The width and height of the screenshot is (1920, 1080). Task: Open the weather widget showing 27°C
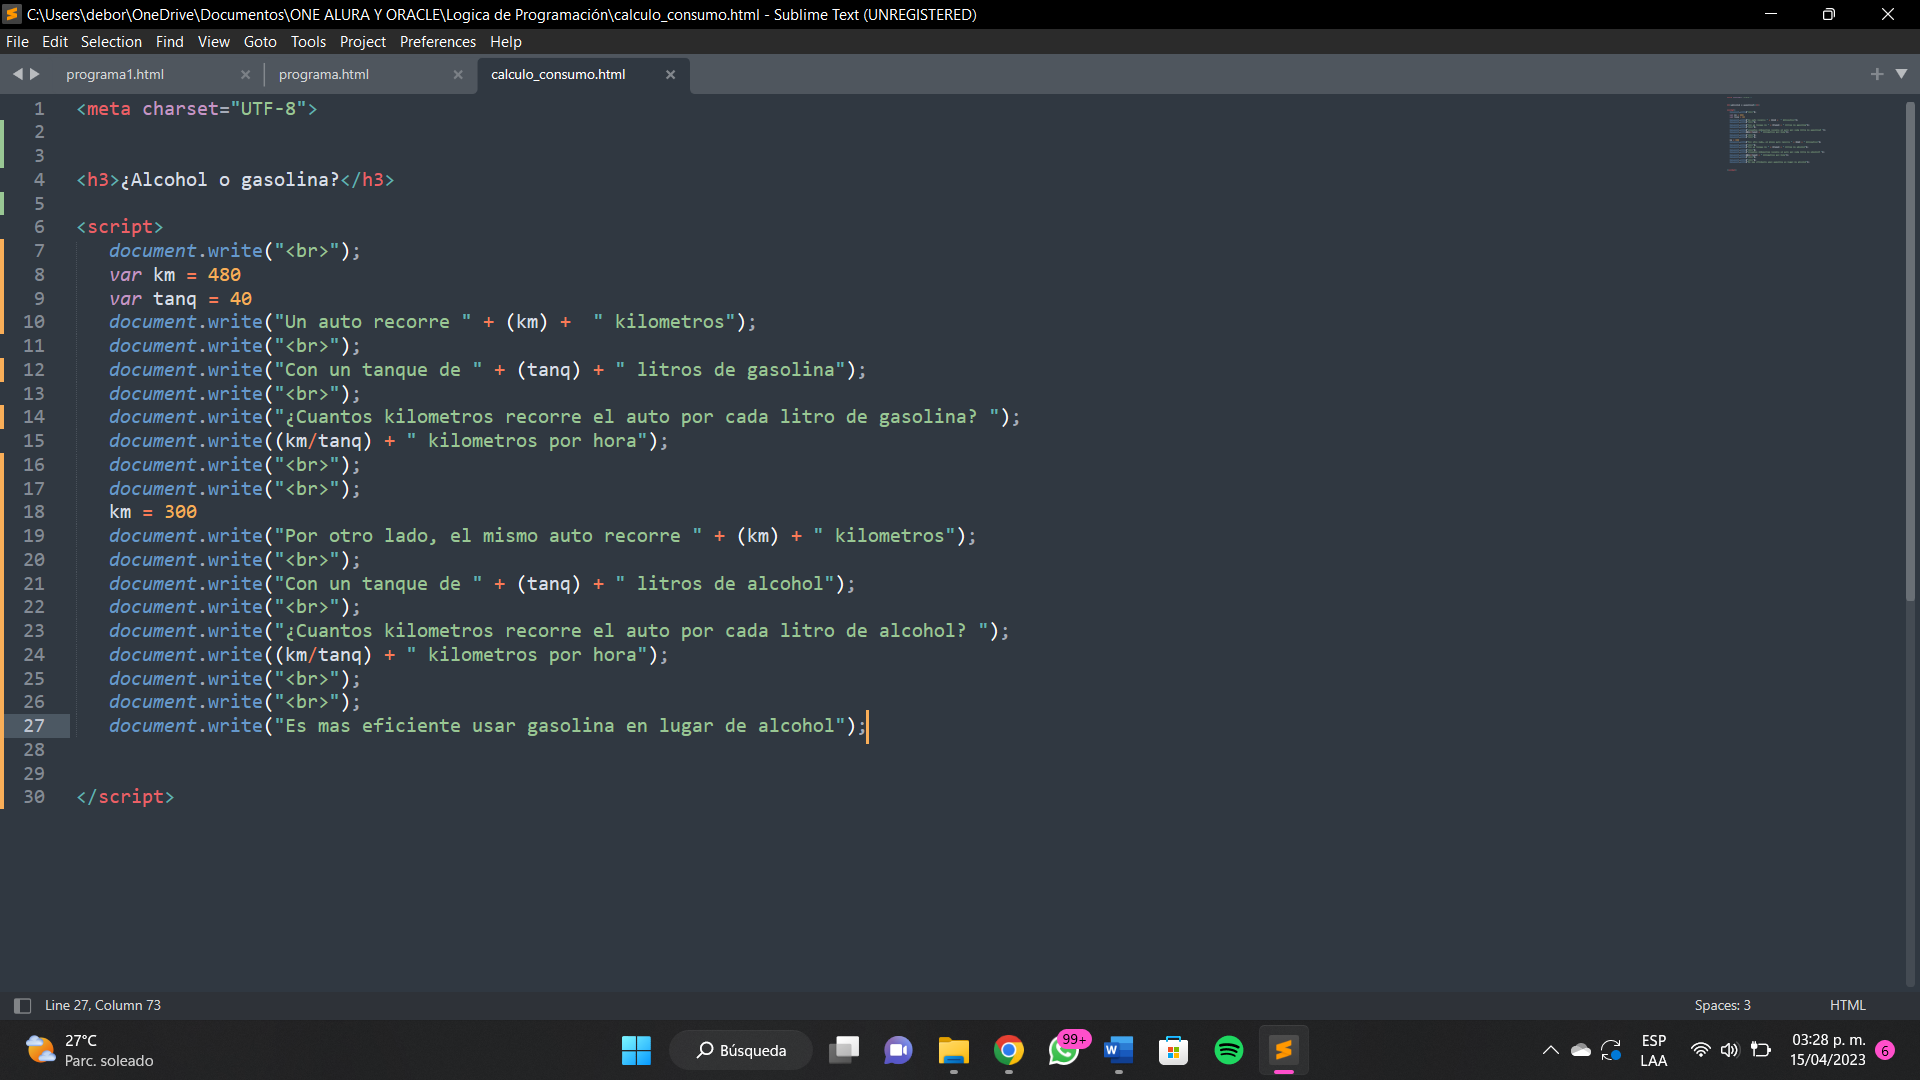pyautogui.click(x=90, y=1050)
